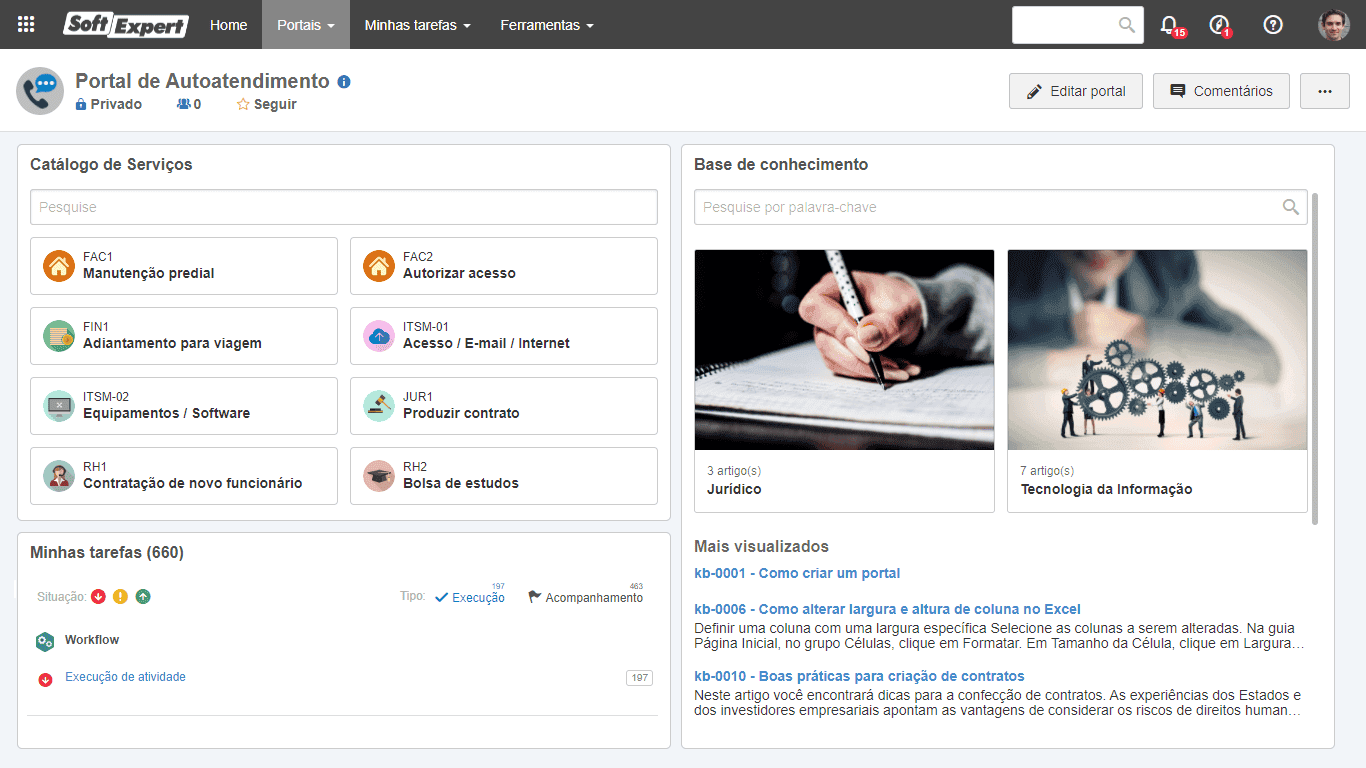This screenshot has height=768, width=1366.
Task: Click the portal info icon beside title
Action: [x=344, y=82]
